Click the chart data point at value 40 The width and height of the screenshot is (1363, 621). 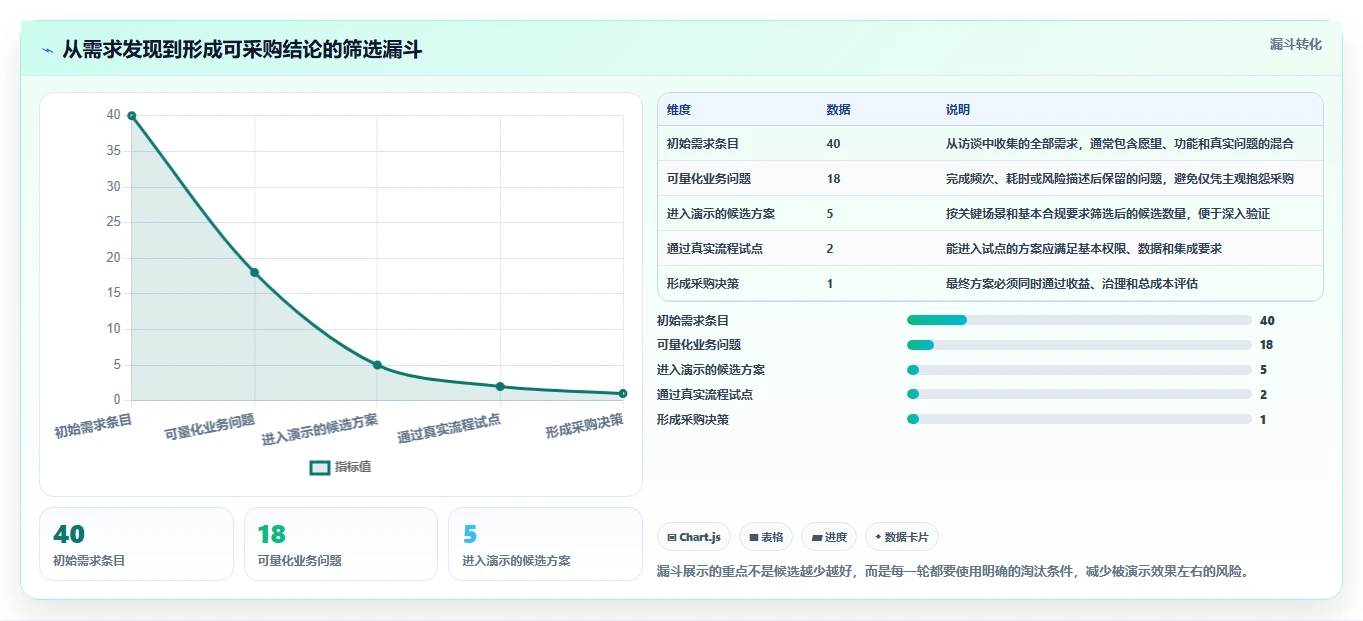[132, 116]
